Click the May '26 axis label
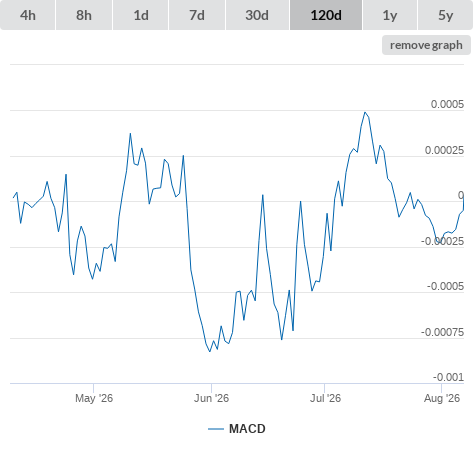 94,398
